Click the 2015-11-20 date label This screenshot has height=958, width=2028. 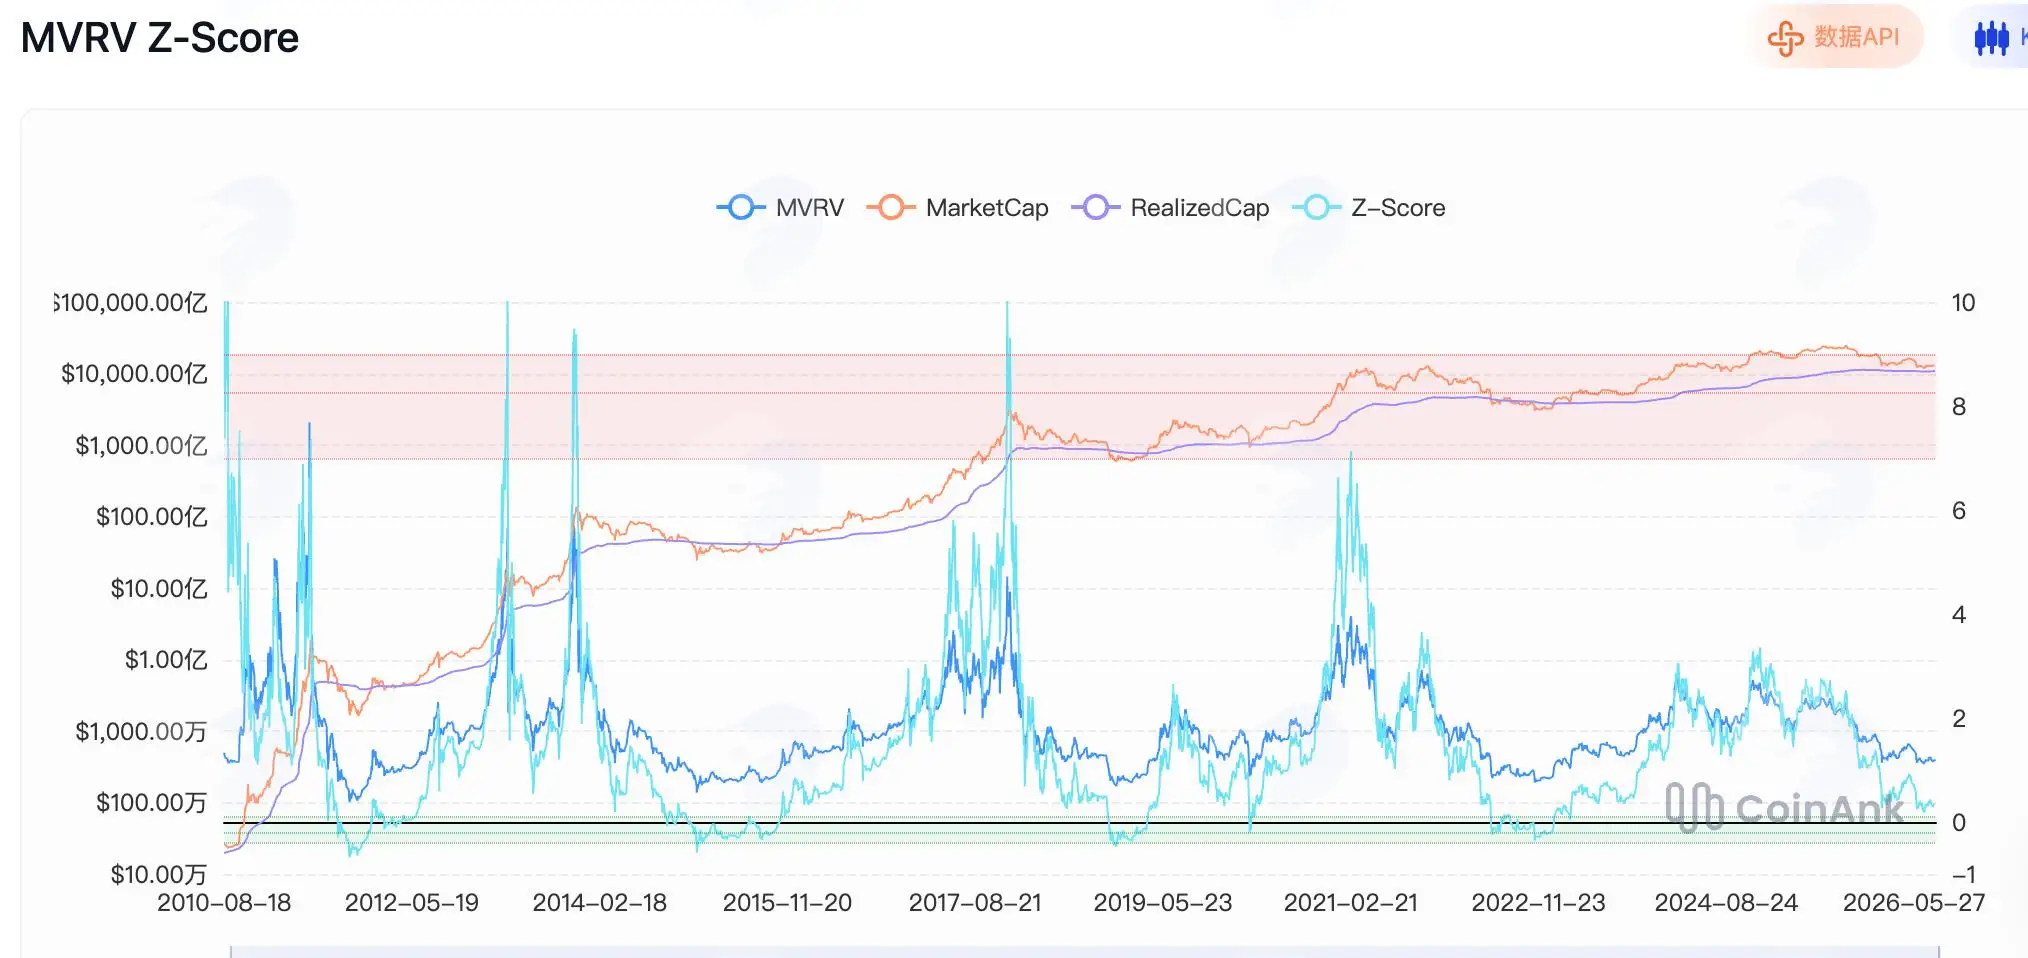[787, 903]
